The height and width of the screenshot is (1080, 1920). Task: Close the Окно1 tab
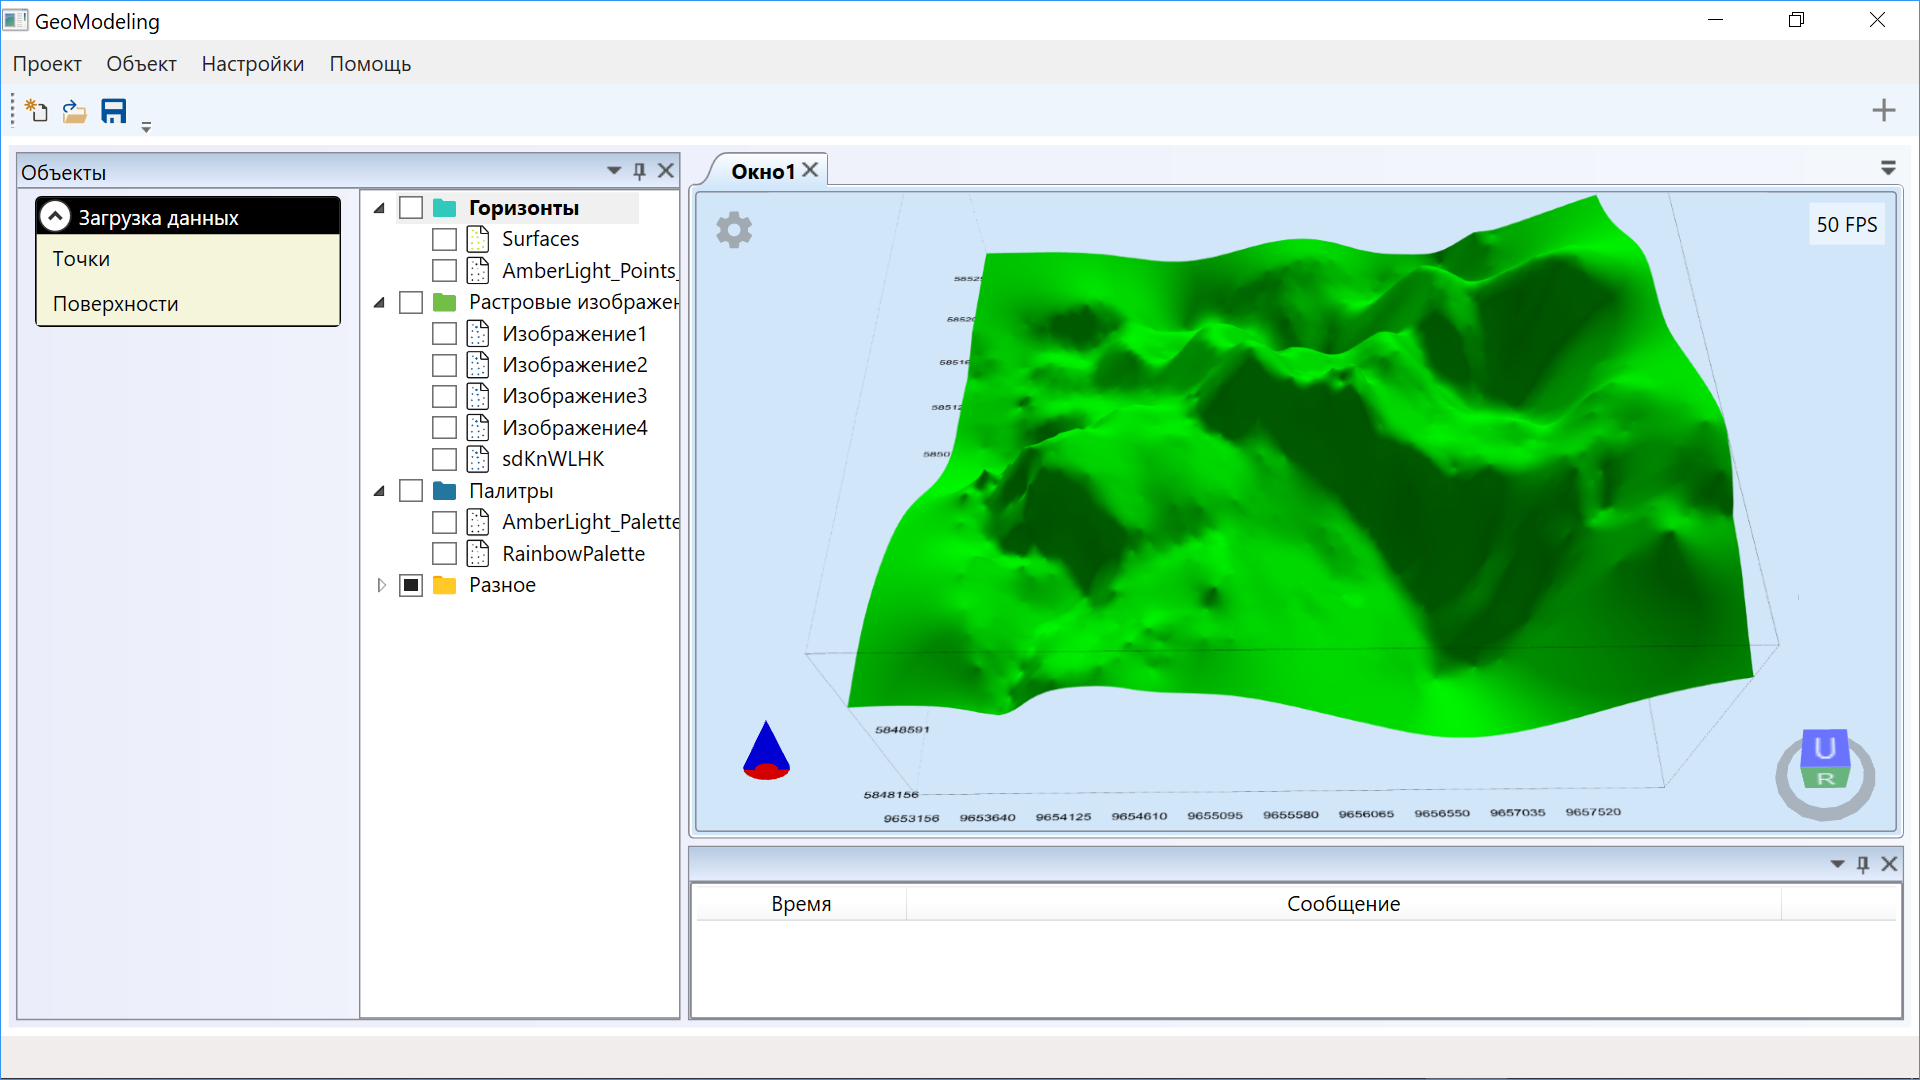(810, 170)
